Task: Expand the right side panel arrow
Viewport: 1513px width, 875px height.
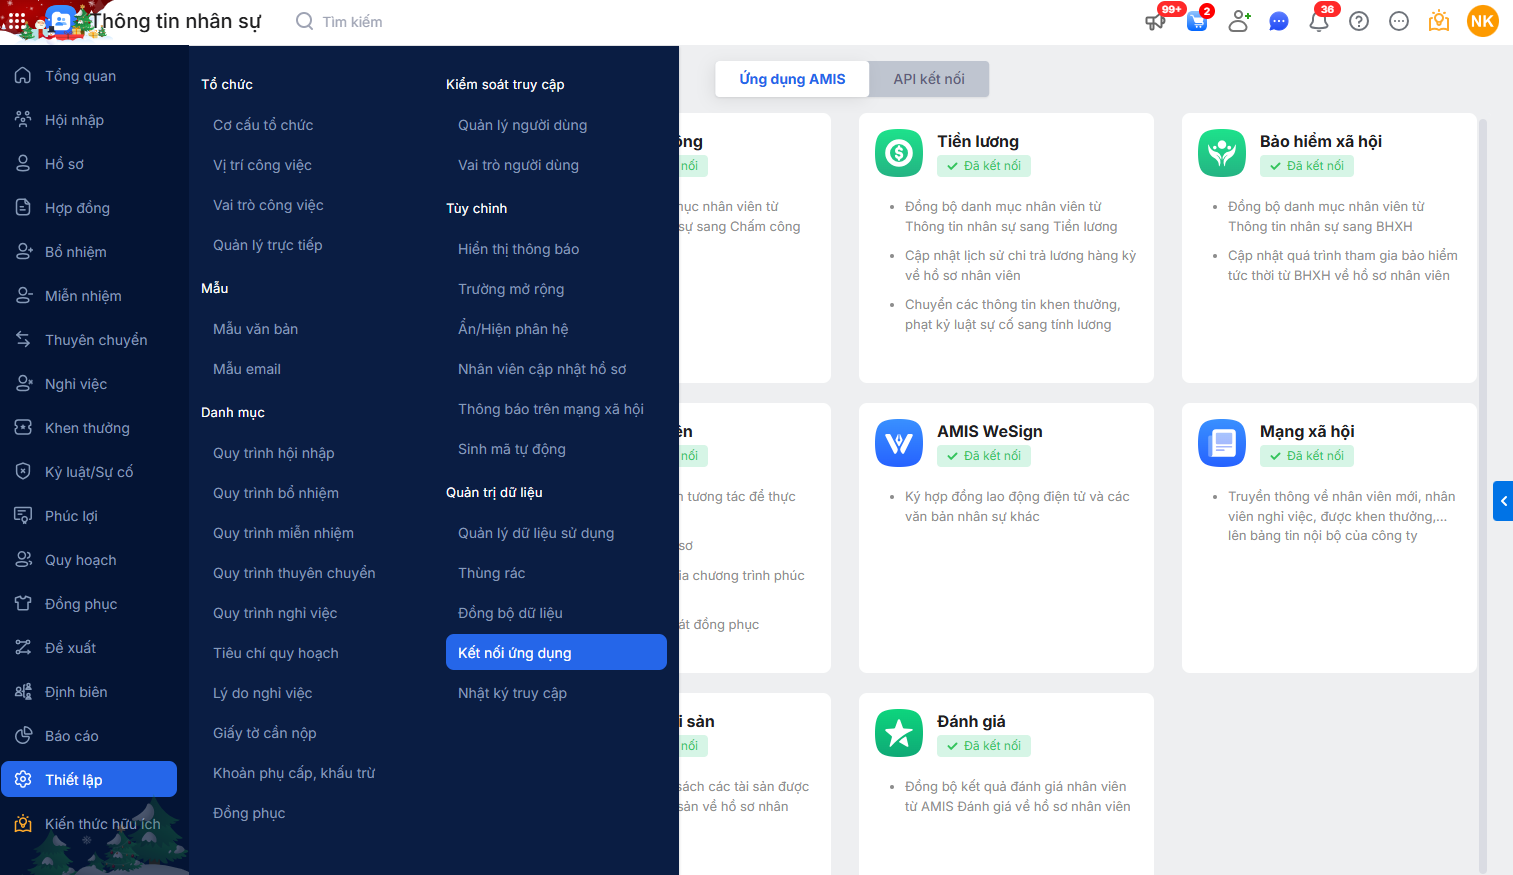Action: tap(1503, 501)
